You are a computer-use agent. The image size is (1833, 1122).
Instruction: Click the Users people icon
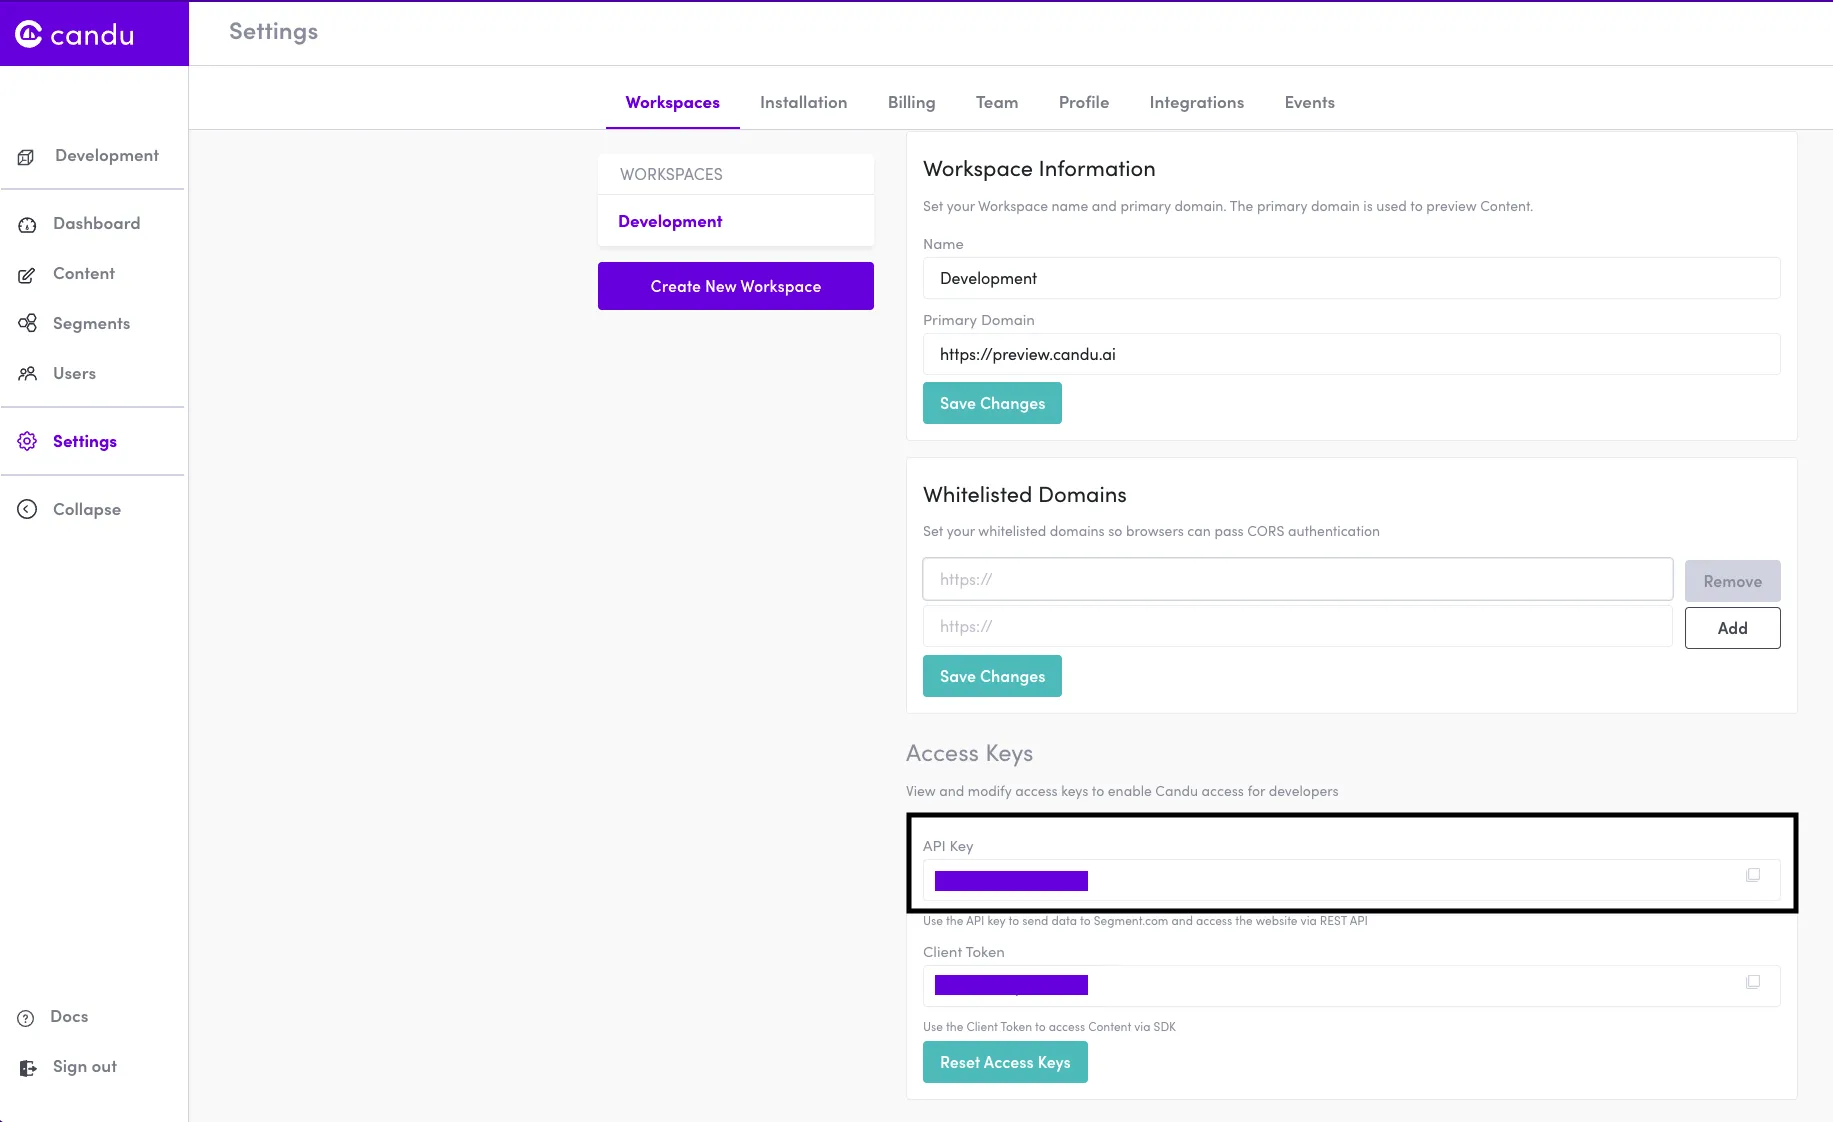[x=27, y=373]
